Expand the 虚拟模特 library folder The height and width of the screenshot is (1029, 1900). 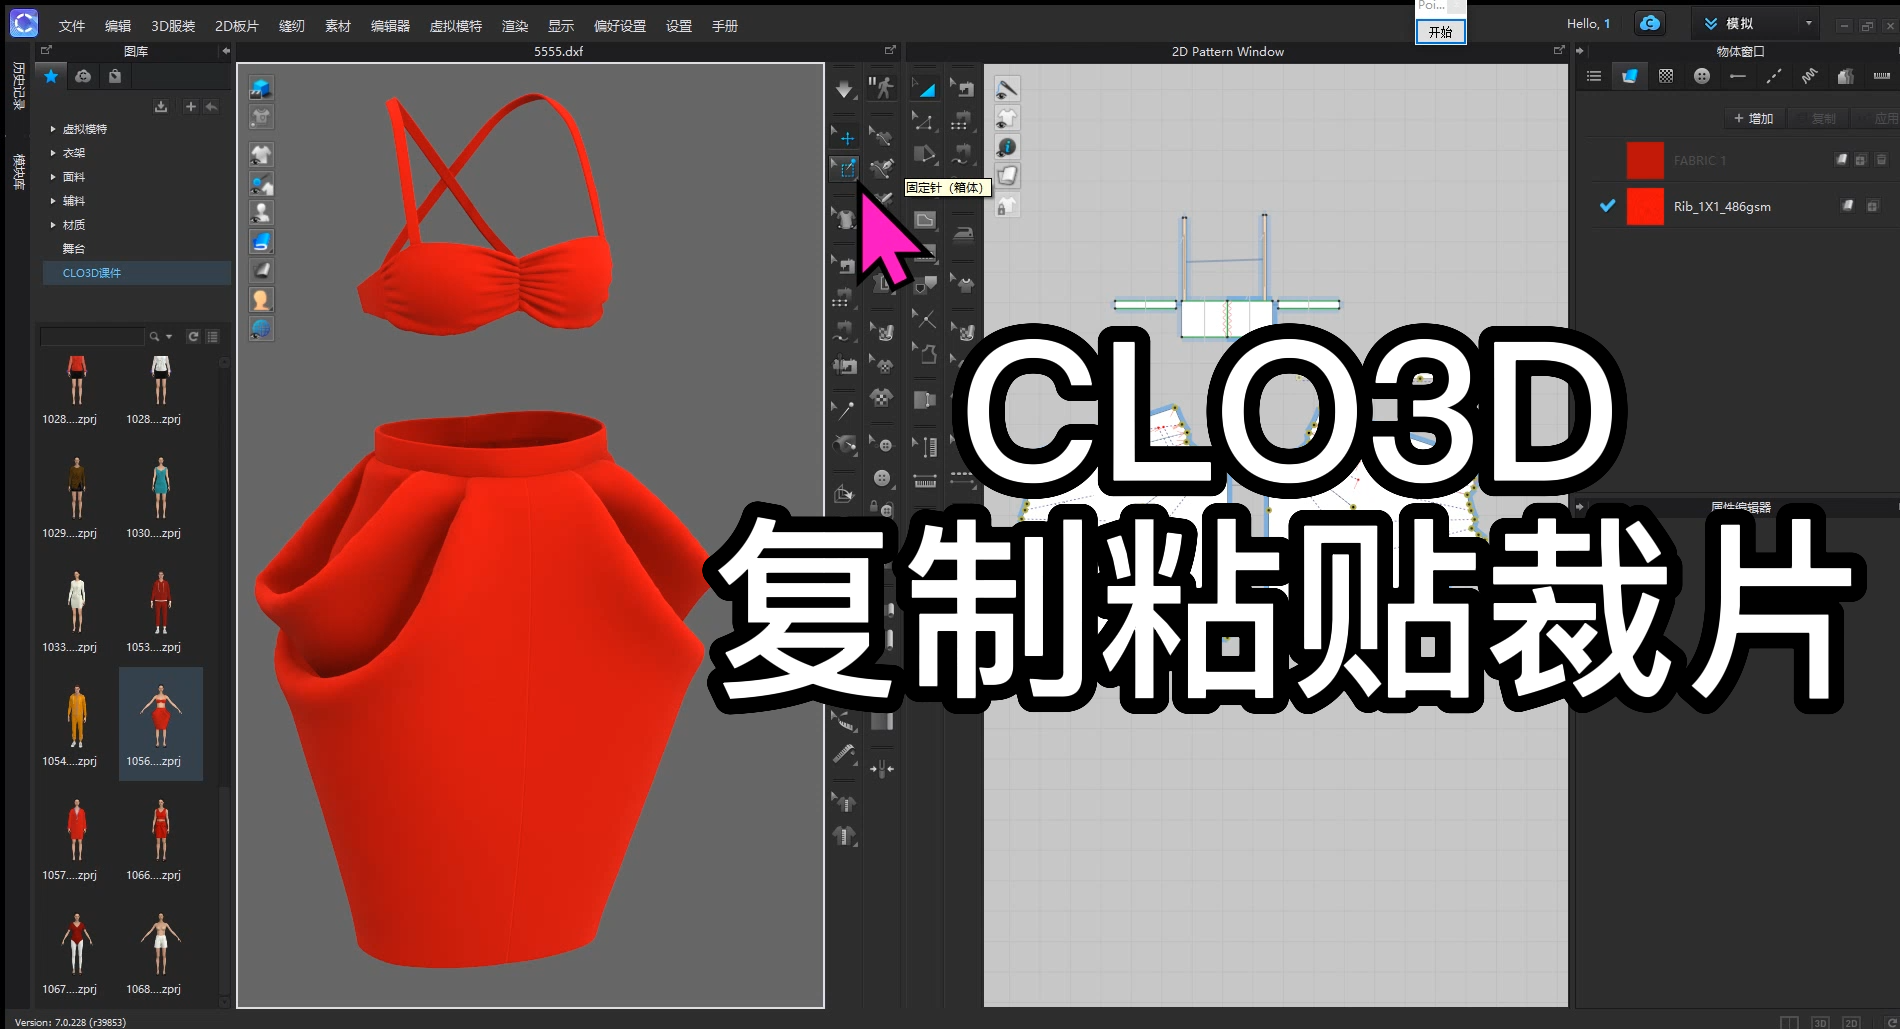tap(53, 129)
